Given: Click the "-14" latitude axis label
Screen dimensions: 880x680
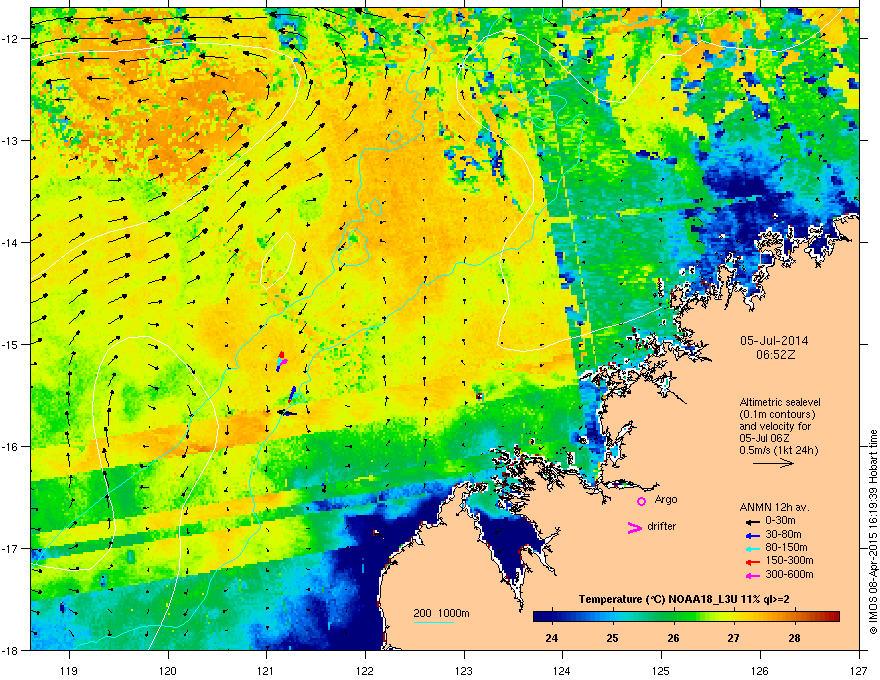Looking at the screenshot, I should [11, 243].
